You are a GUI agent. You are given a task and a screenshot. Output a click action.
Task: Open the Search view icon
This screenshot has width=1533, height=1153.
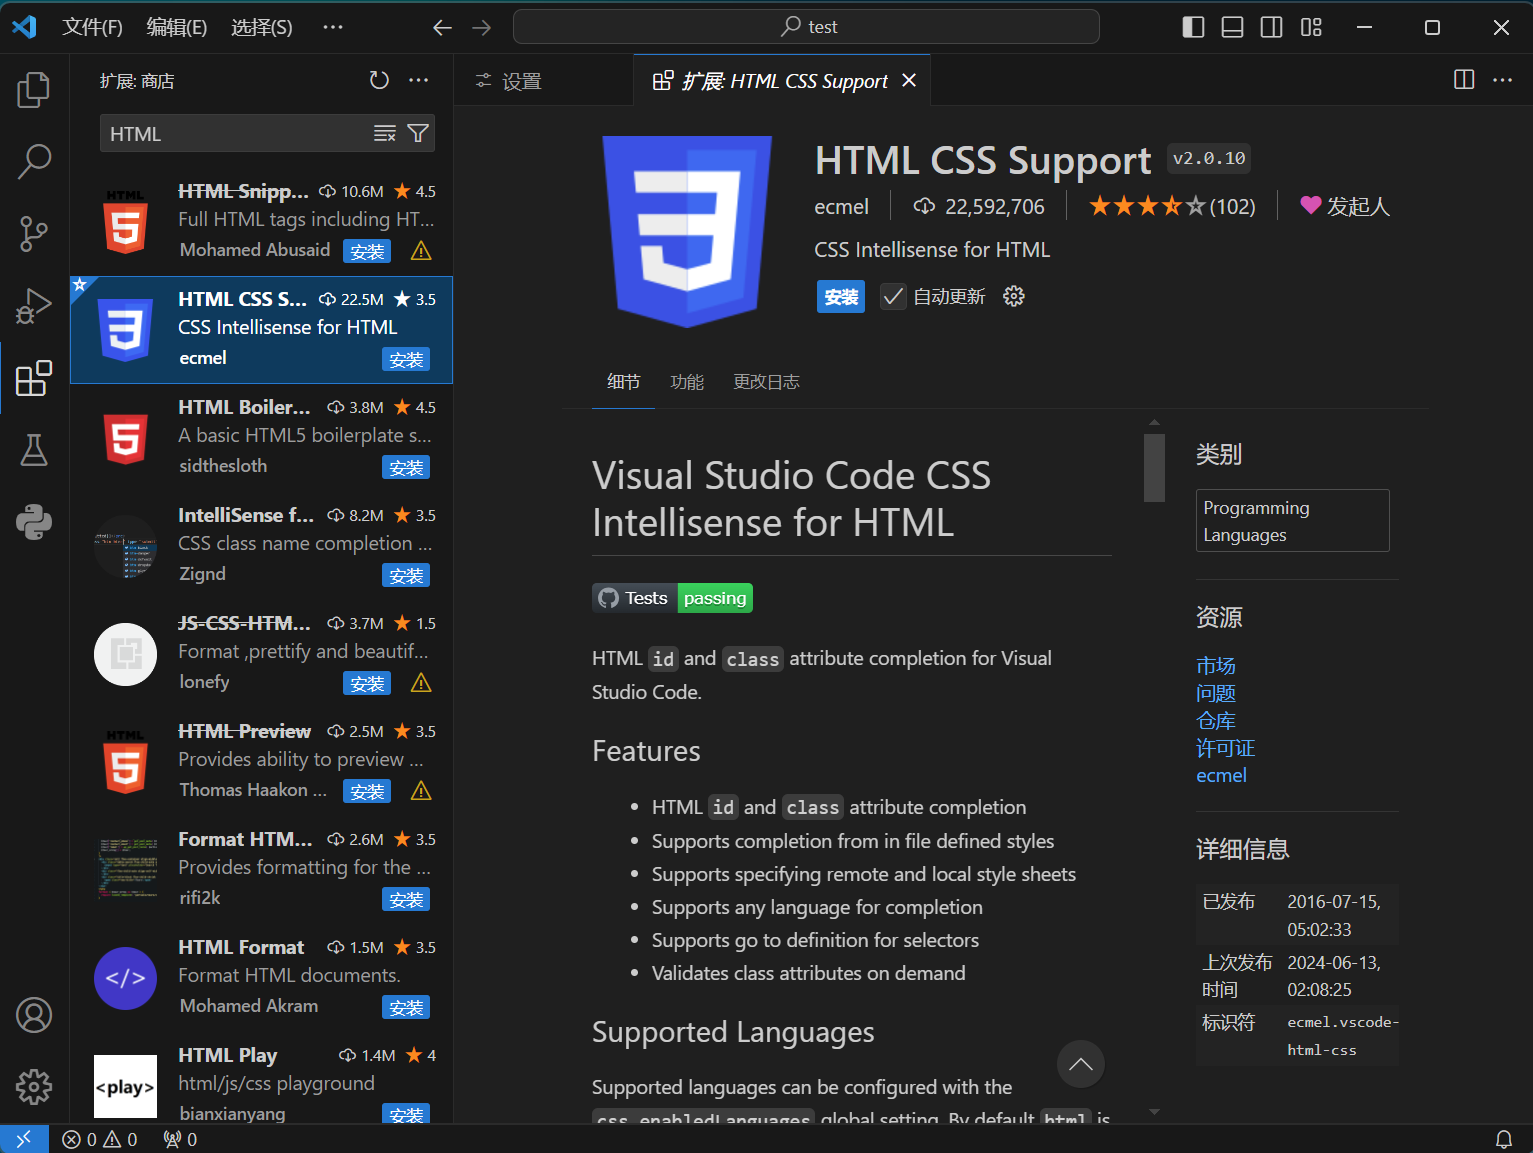point(34,162)
